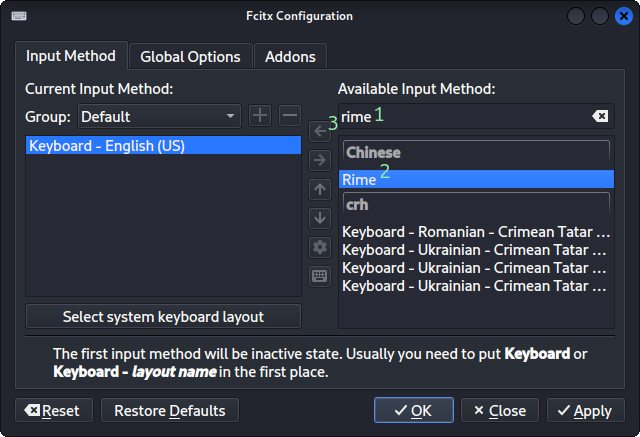Click the remove group minus icon
The width and height of the screenshot is (640, 437).
[289, 116]
